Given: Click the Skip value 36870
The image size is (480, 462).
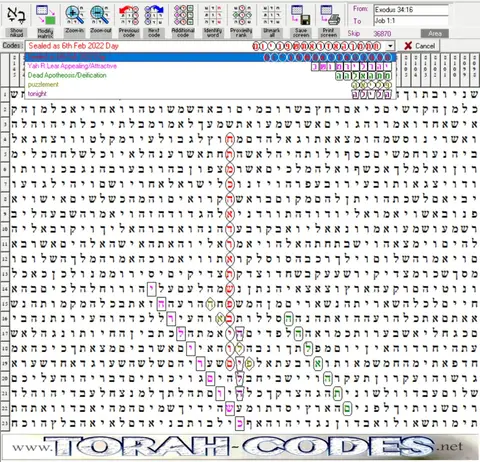Looking at the screenshot, I should point(382,34).
